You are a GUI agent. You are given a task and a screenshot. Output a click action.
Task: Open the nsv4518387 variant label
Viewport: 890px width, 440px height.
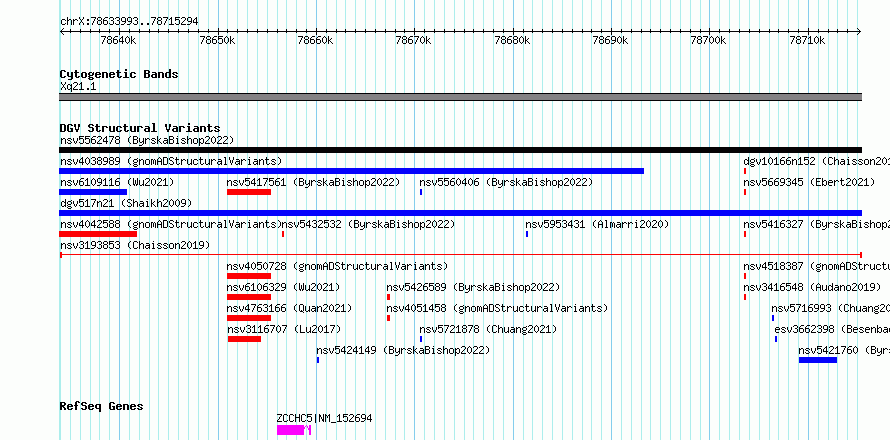tap(817, 266)
